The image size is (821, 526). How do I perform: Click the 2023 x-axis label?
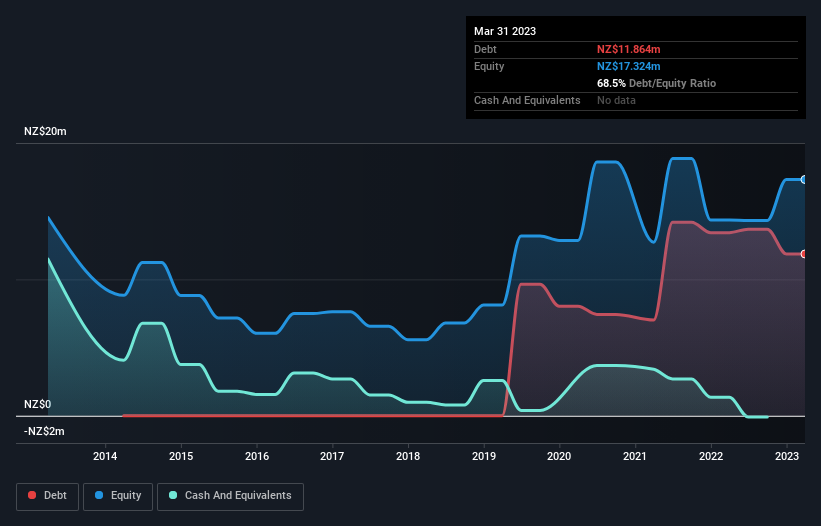point(787,456)
